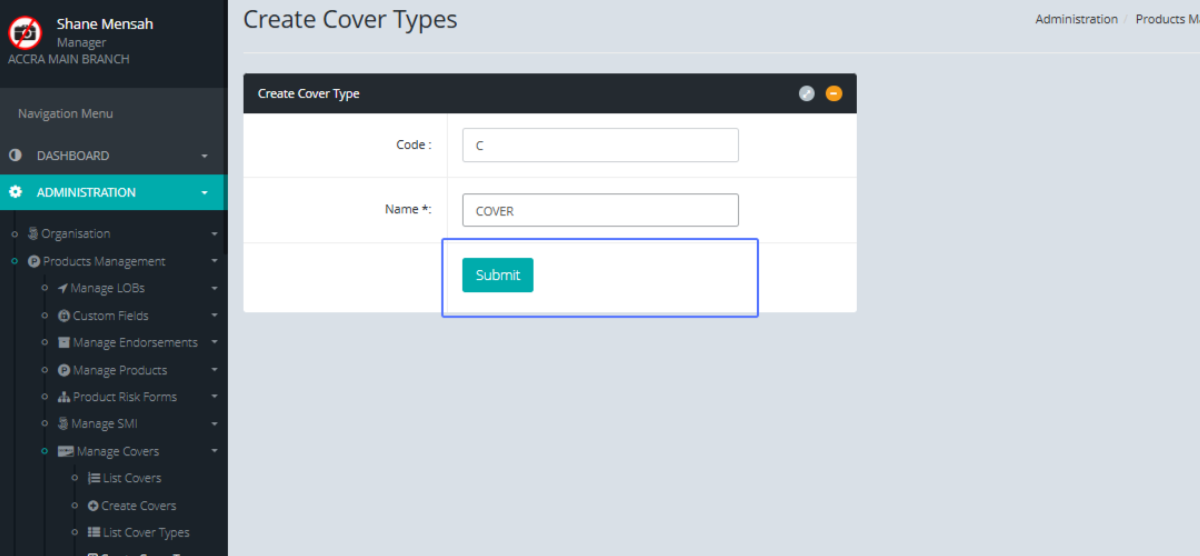Image resolution: width=1200 pixels, height=556 pixels.
Task: Expand the Custom Fields caret
Action: tap(214, 316)
